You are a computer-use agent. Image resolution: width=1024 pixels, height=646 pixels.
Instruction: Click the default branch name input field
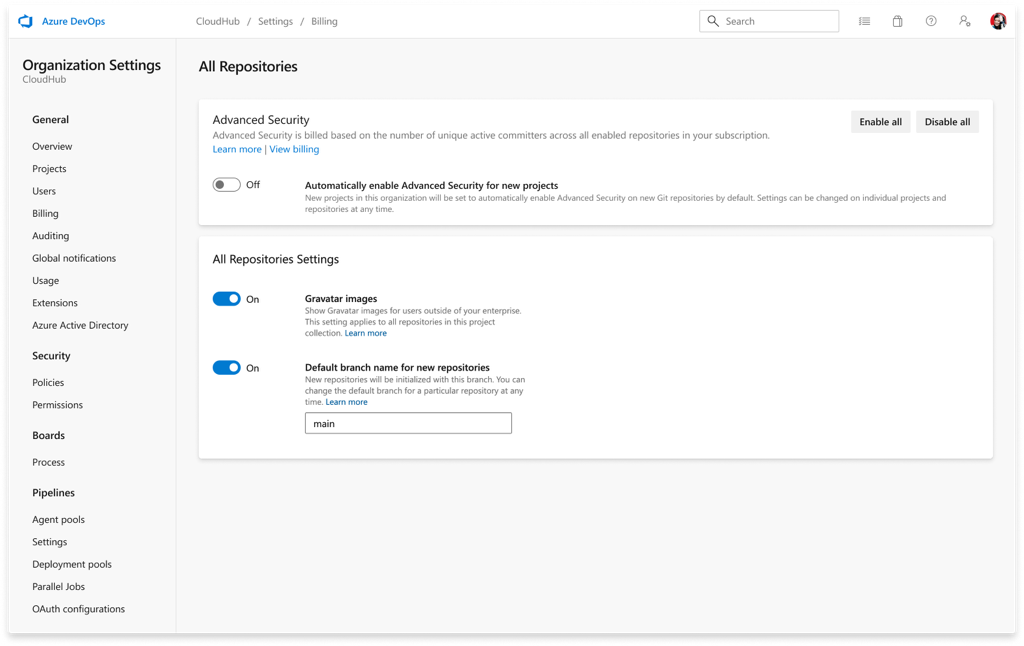[x=408, y=423]
